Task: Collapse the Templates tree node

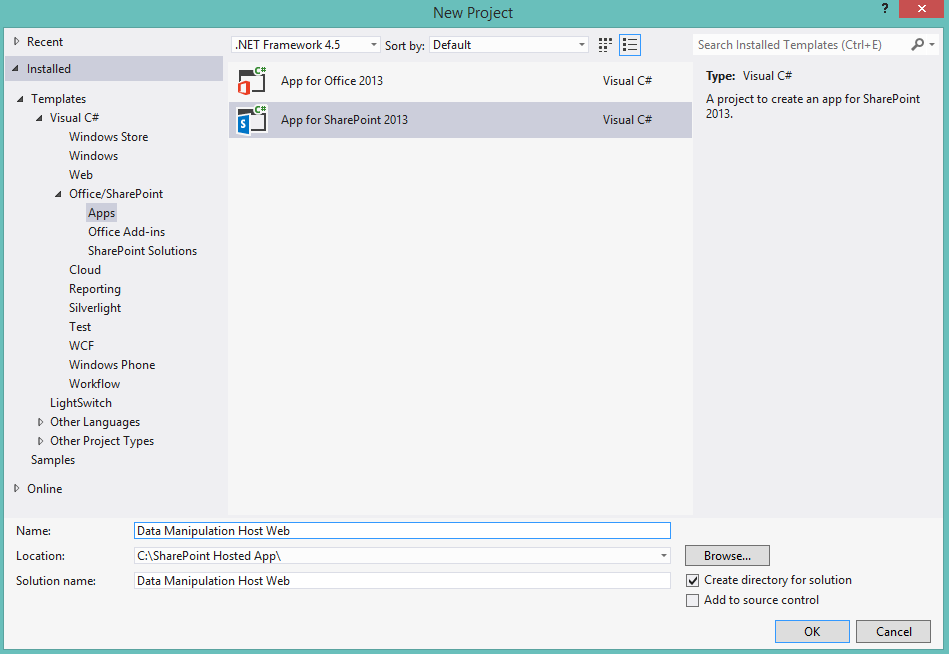Action: pyautogui.click(x=20, y=99)
